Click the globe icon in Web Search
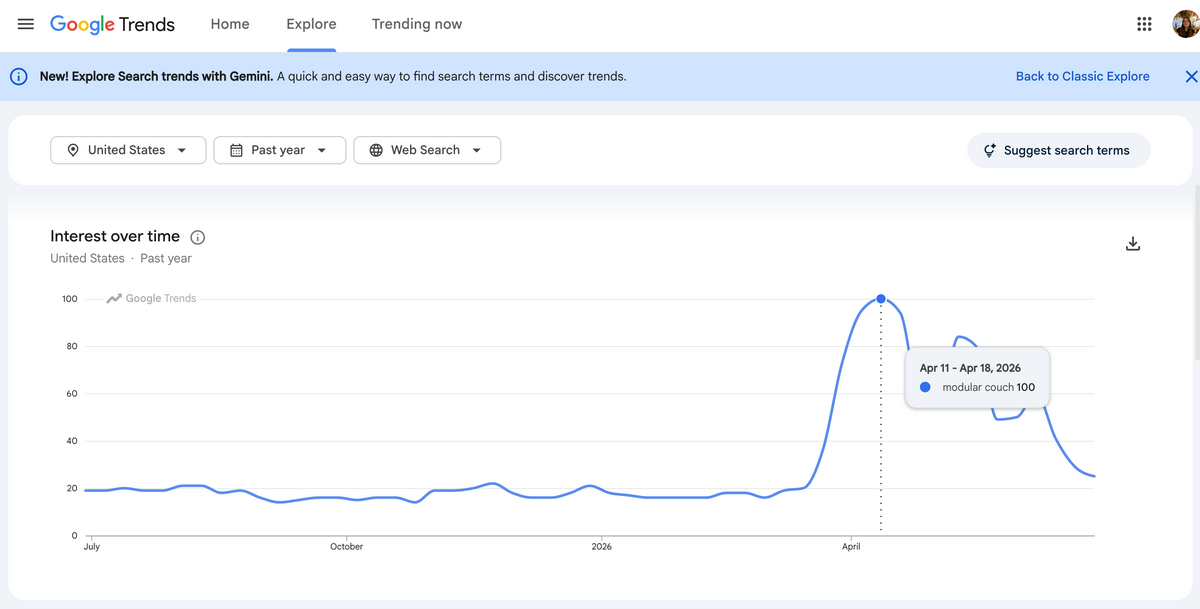The image size is (1200, 609). (x=376, y=150)
